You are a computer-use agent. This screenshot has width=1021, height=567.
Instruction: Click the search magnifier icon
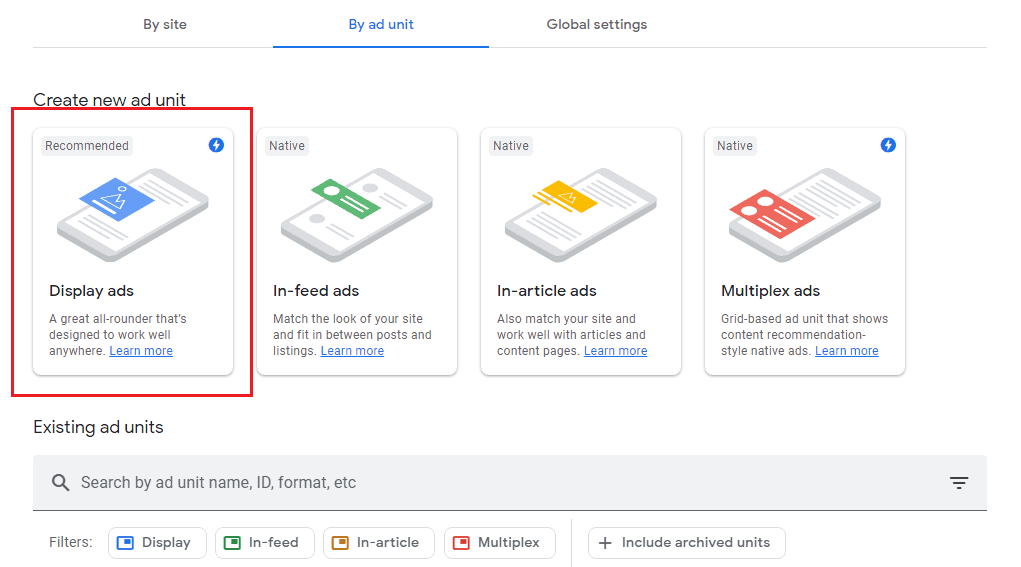(61, 483)
